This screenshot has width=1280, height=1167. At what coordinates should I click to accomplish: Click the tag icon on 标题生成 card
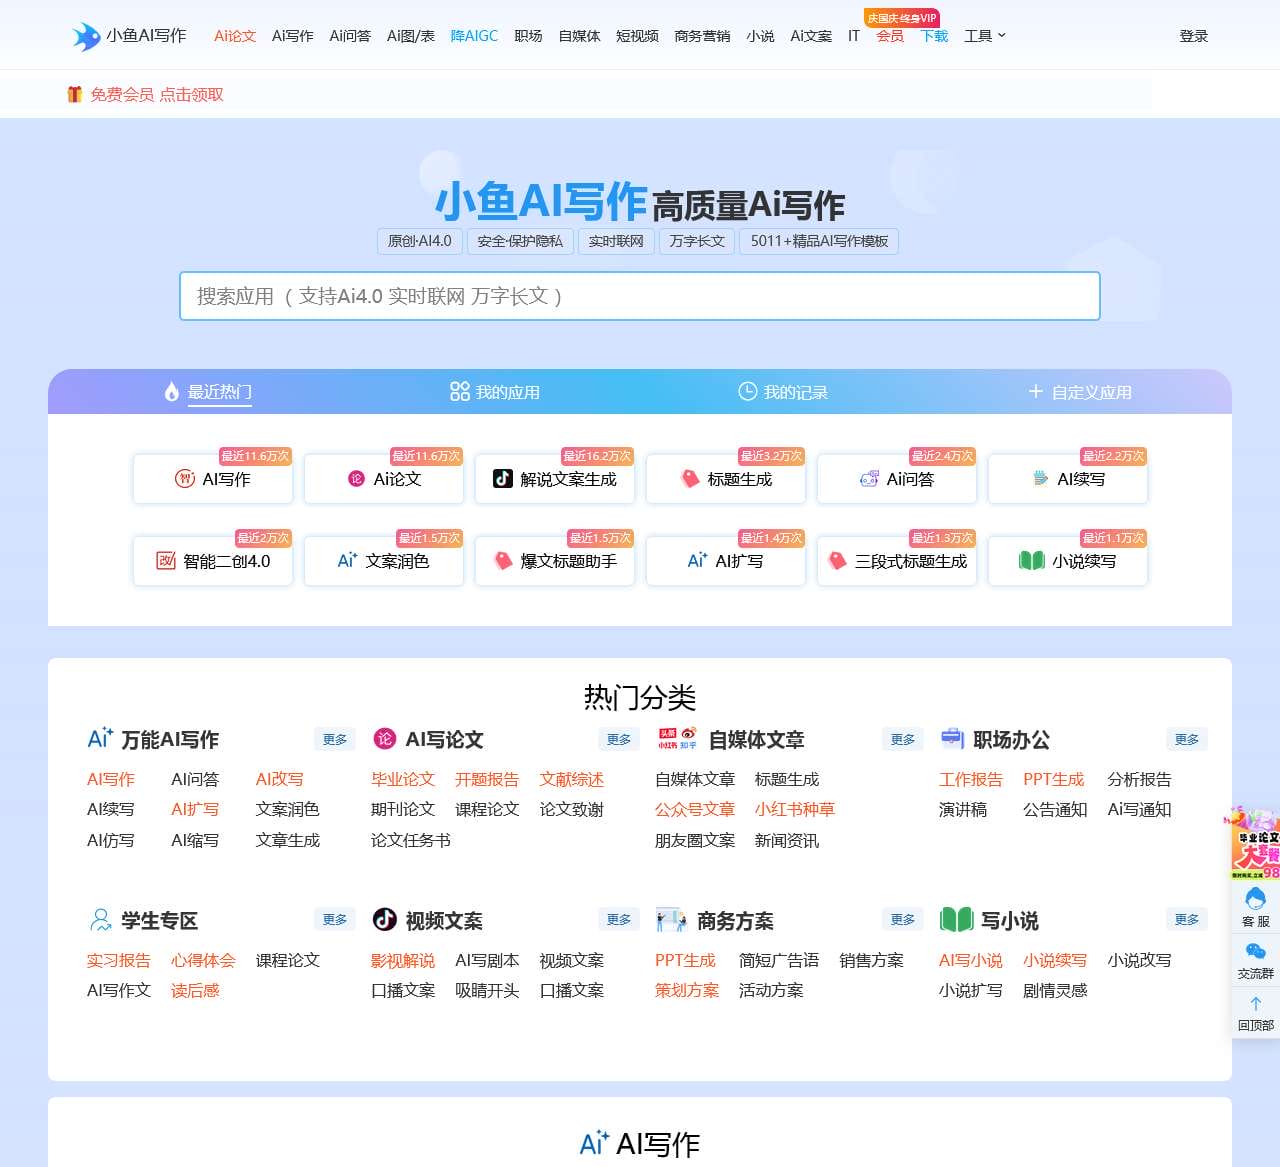coord(690,479)
